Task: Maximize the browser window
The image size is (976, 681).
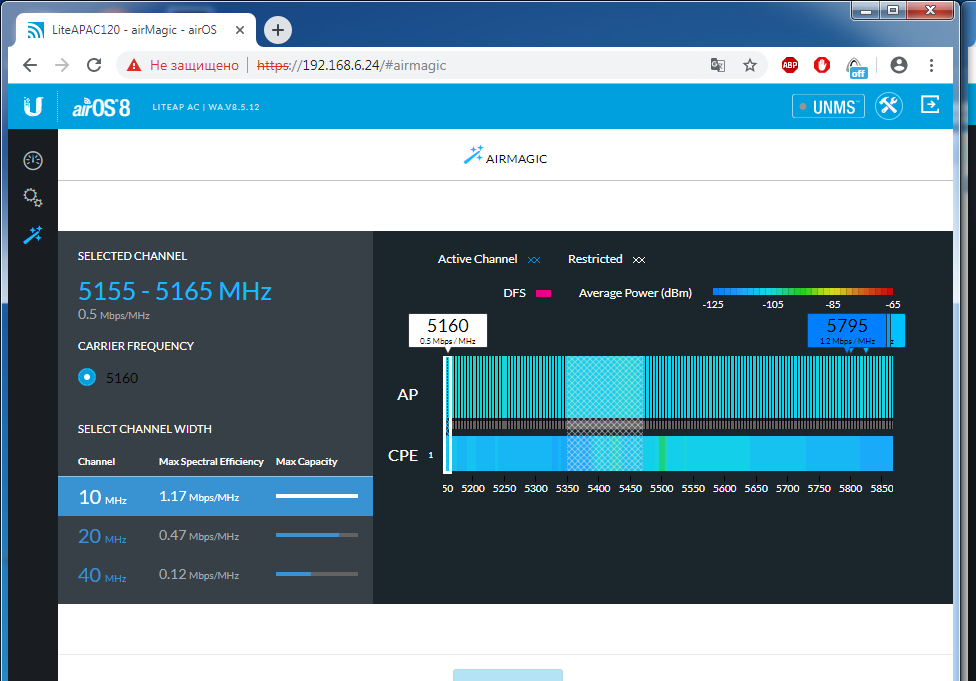Action: [x=893, y=10]
